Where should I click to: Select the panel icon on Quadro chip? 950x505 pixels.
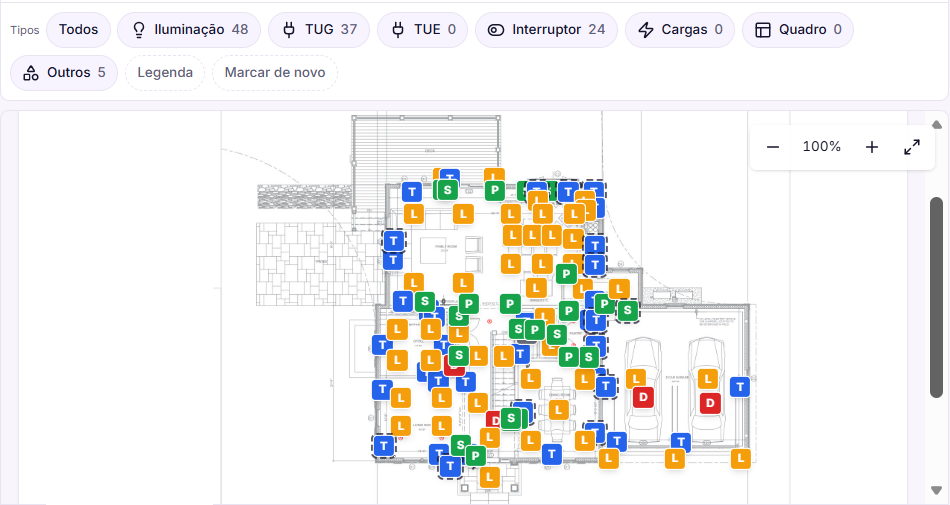pos(763,30)
